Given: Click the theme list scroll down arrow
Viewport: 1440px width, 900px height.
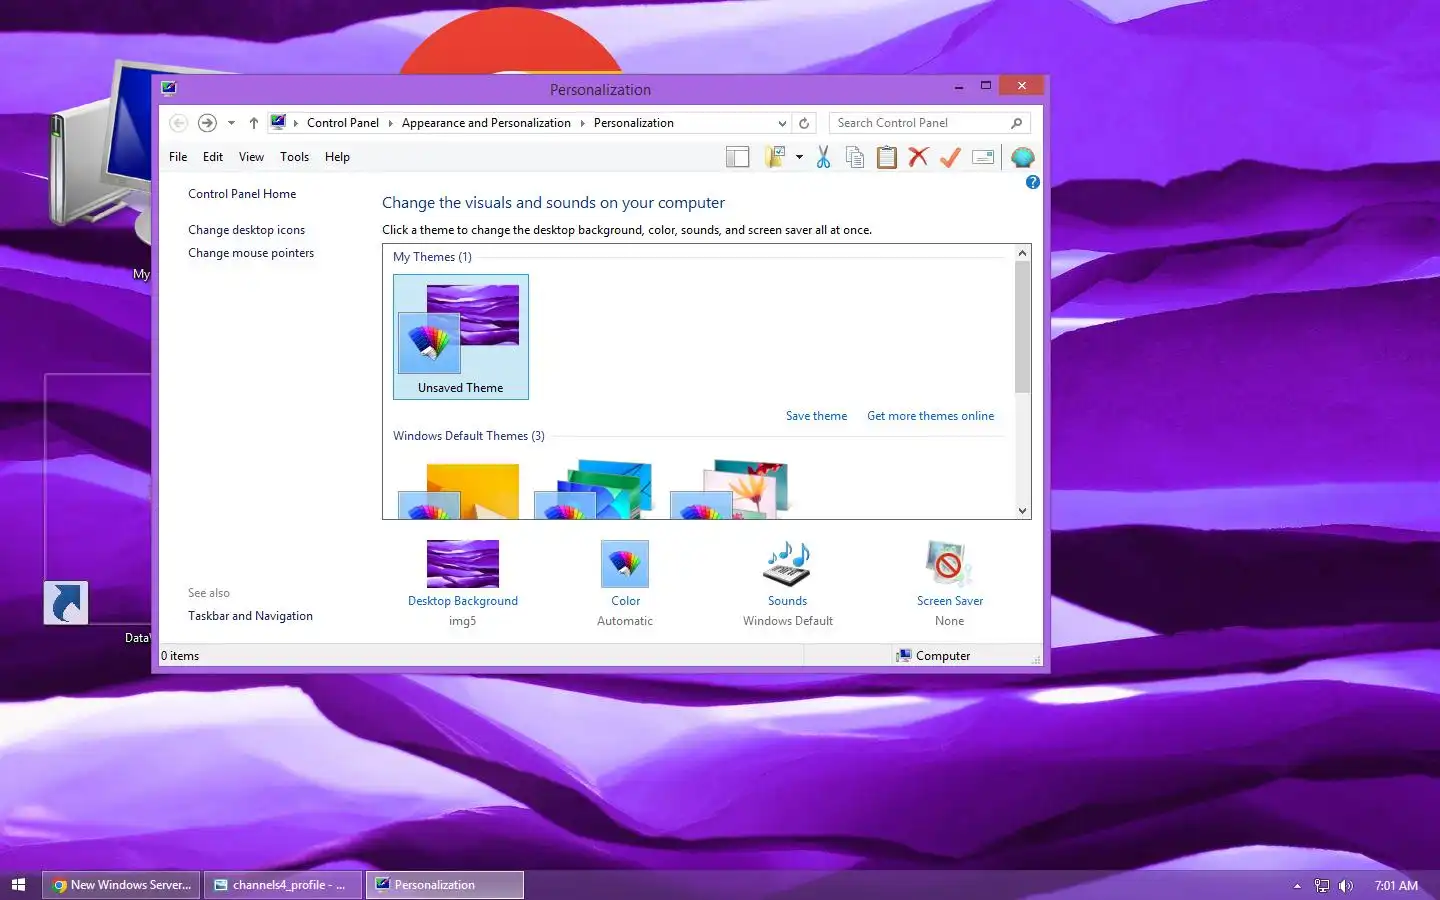Looking at the screenshot, I should [x=1022, y=510].
